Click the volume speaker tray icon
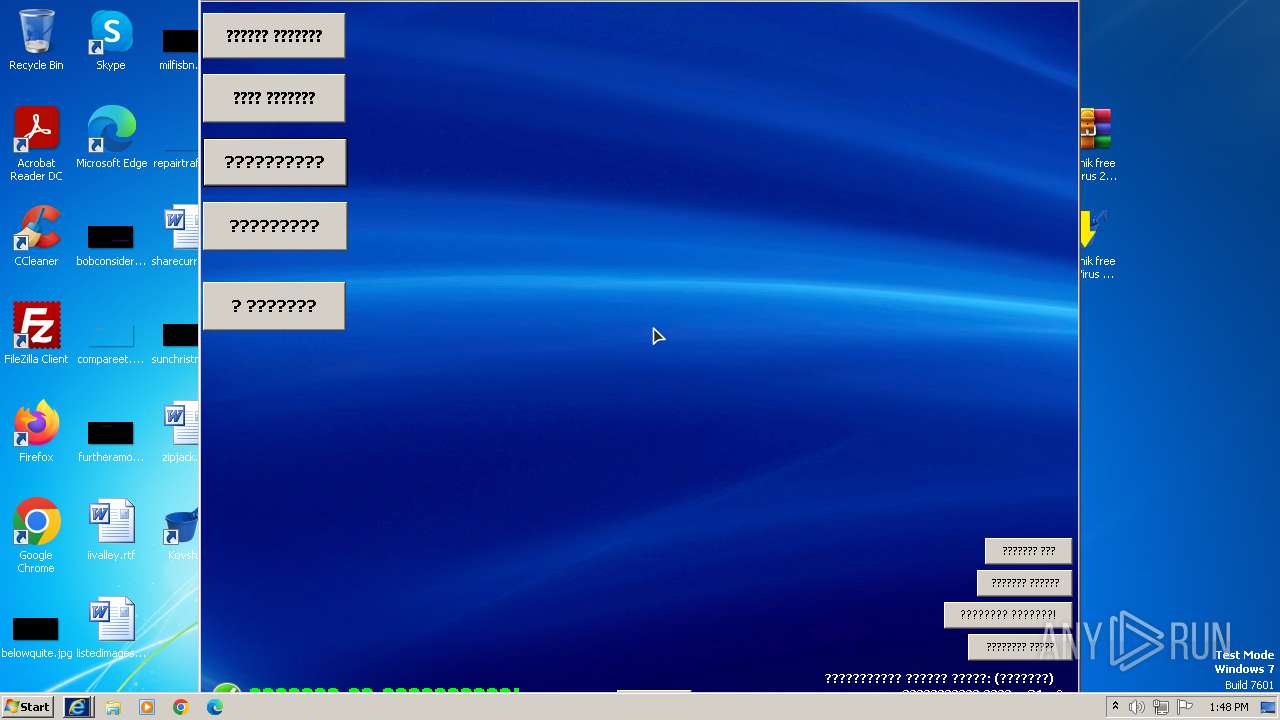This screenshot has height=720, width=1280. coord(1137,707)
